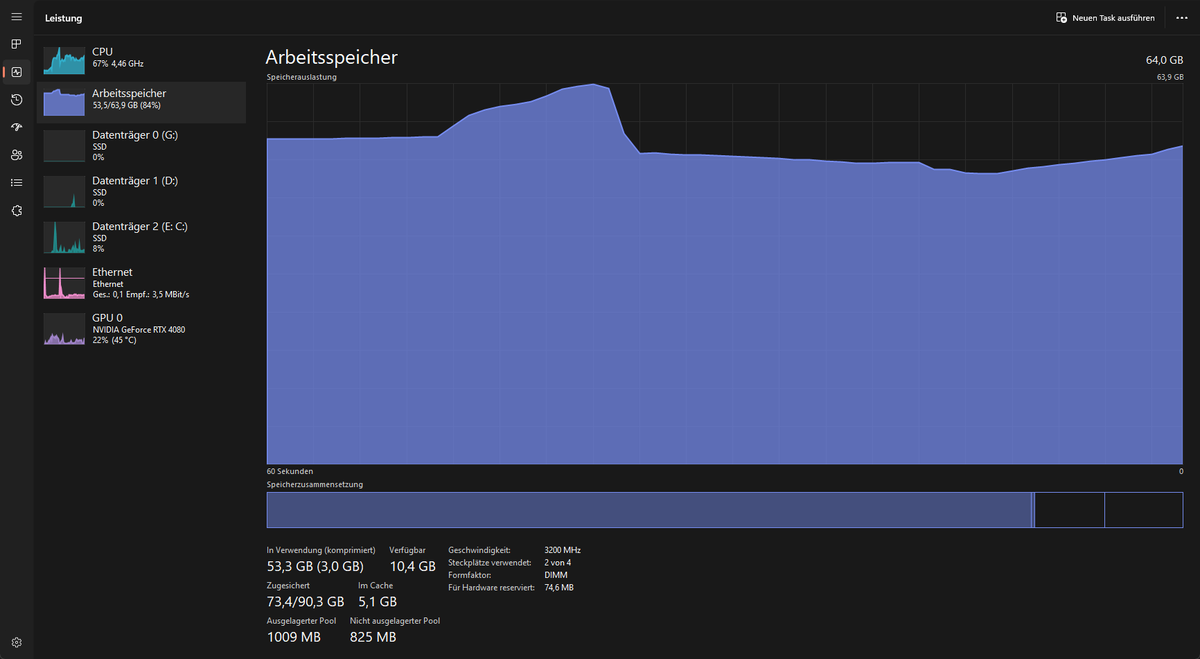Click the '64,0 GB' total memory value
This screenshot has width=1200, height=659.
point(1164,60)
